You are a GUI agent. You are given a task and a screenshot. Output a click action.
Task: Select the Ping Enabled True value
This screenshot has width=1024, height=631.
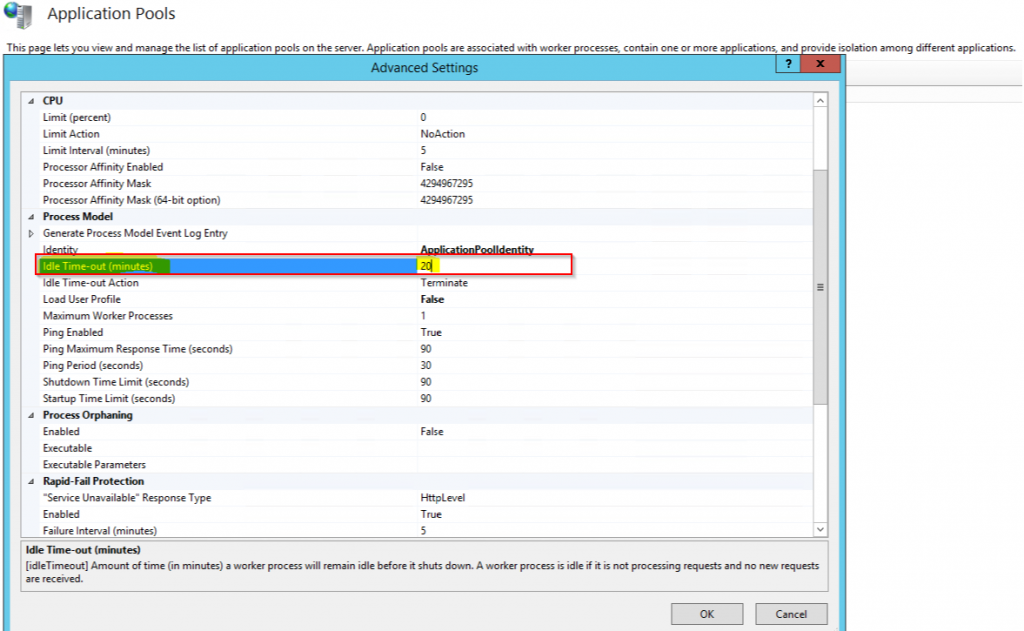431,332
